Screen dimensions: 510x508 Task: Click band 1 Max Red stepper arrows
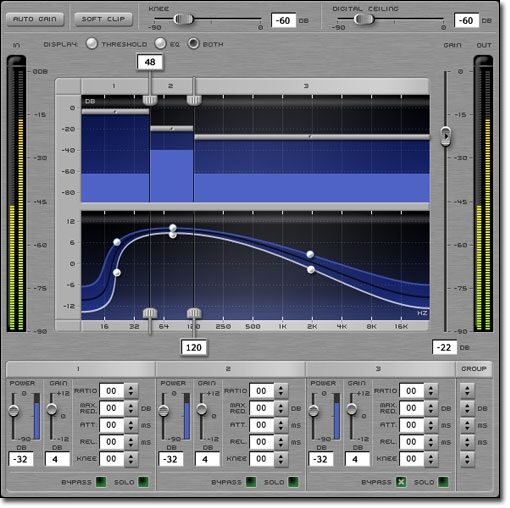pos(131,408)
